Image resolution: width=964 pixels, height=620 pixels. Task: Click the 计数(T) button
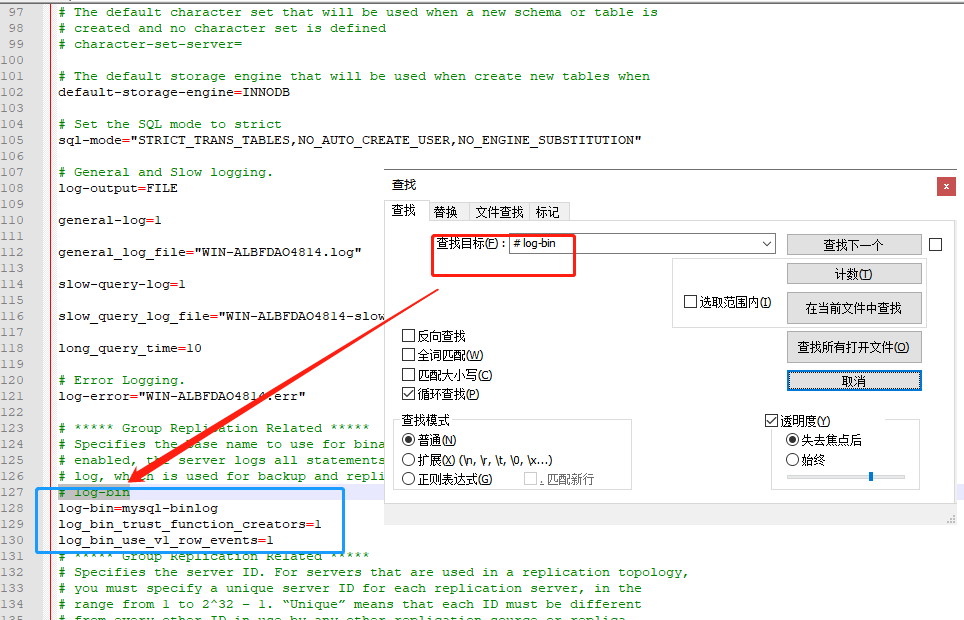coord(853,272)
